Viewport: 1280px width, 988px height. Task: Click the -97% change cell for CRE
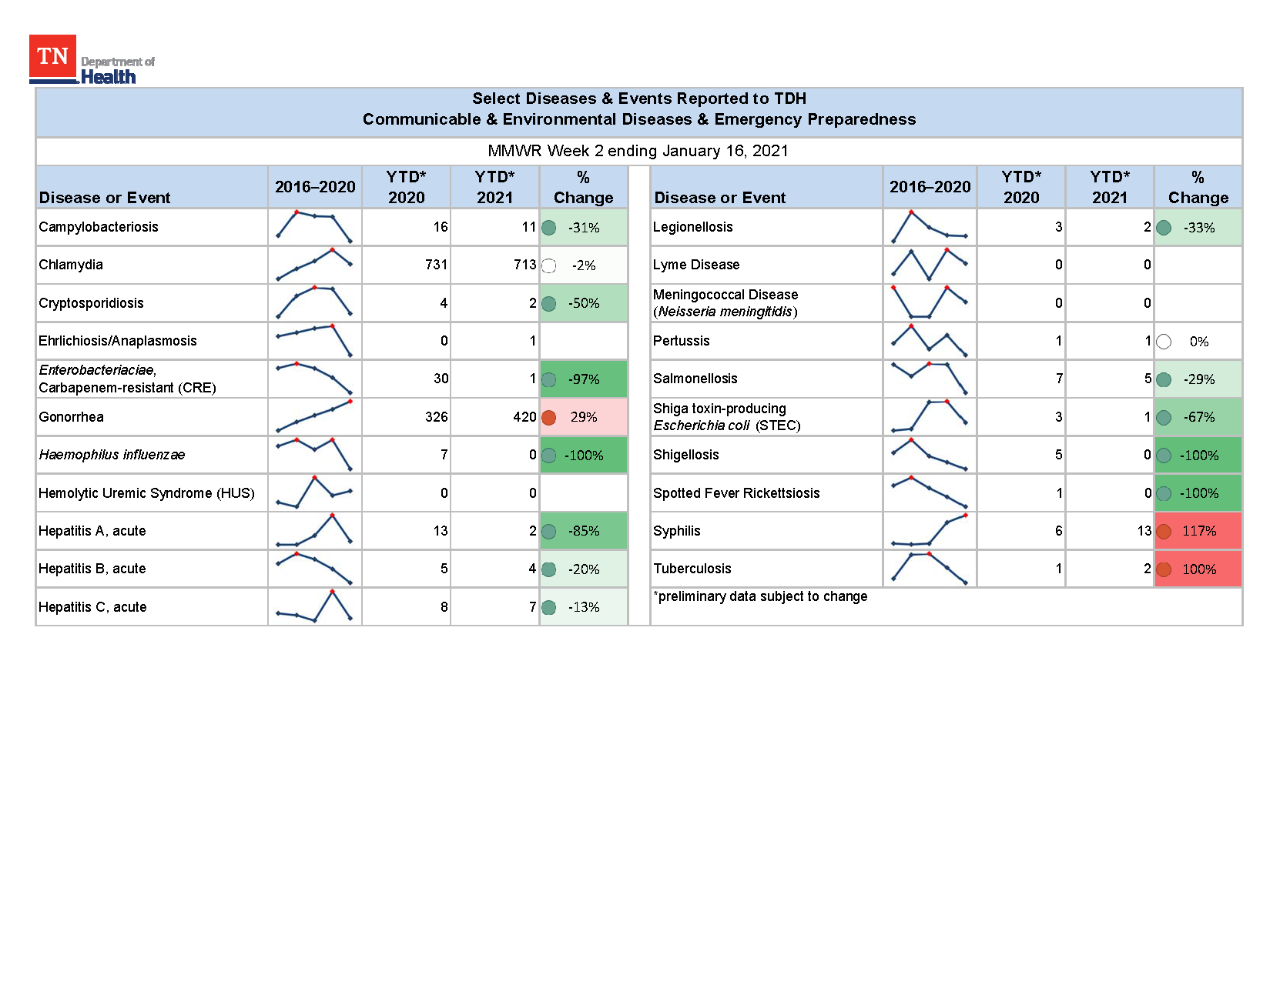click(584, 379)
